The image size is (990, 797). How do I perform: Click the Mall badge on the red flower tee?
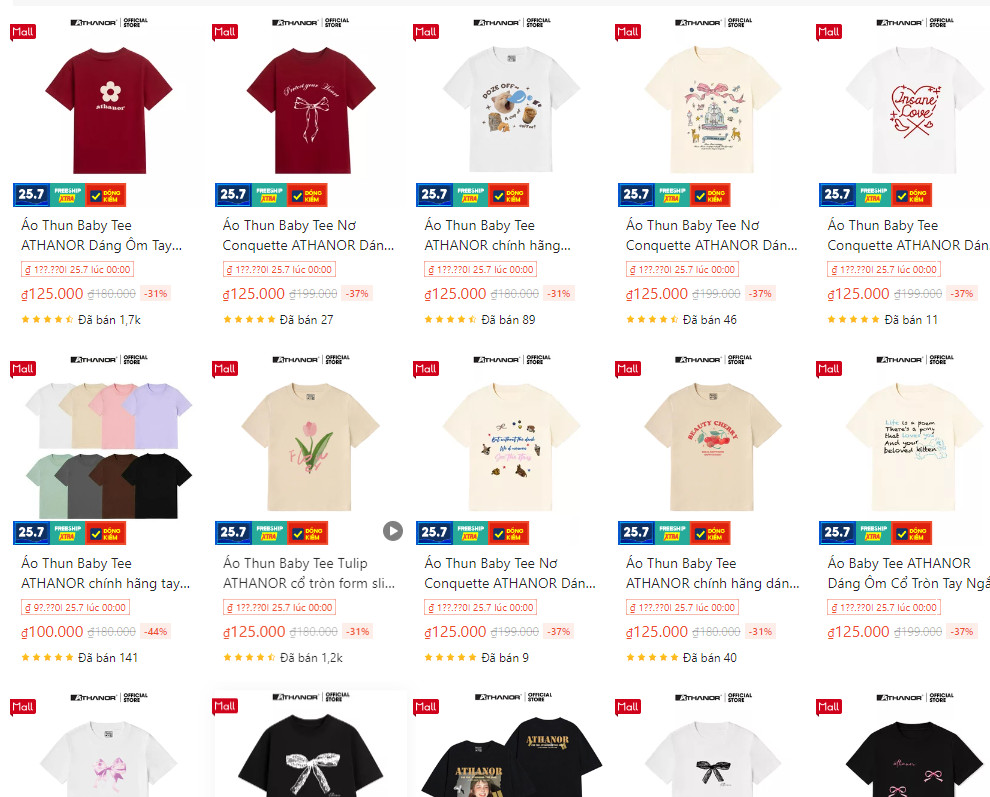[23, 32]
